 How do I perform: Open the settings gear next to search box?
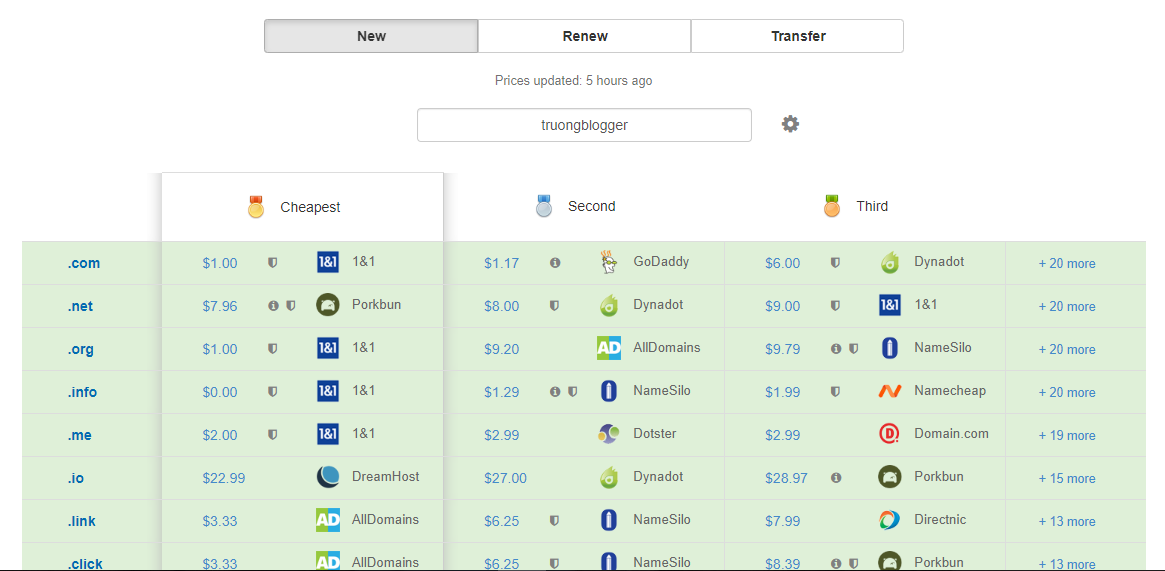(x=790, y=124)
